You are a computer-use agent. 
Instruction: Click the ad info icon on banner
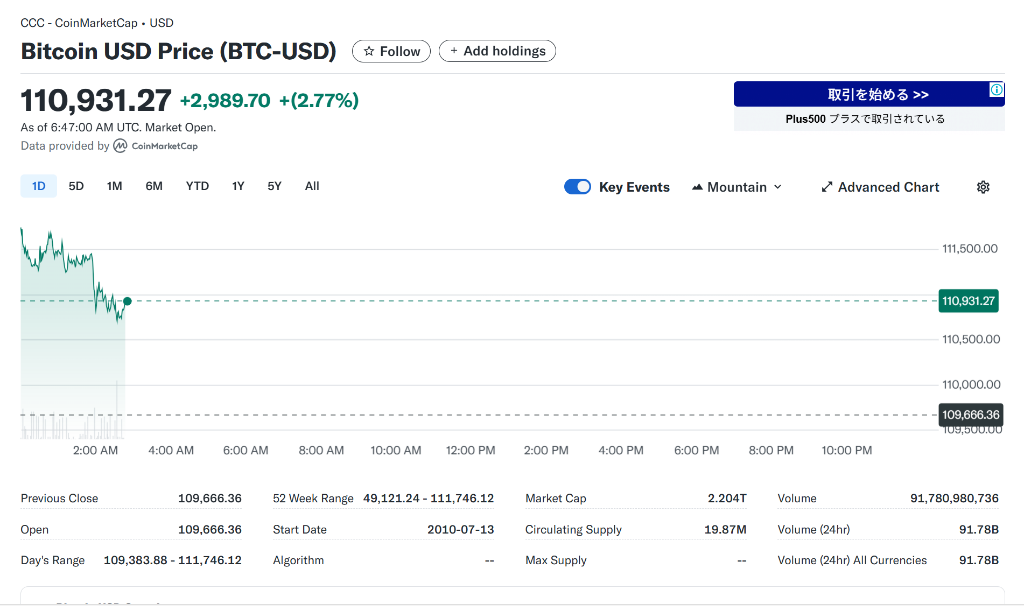tap(997, 89)
